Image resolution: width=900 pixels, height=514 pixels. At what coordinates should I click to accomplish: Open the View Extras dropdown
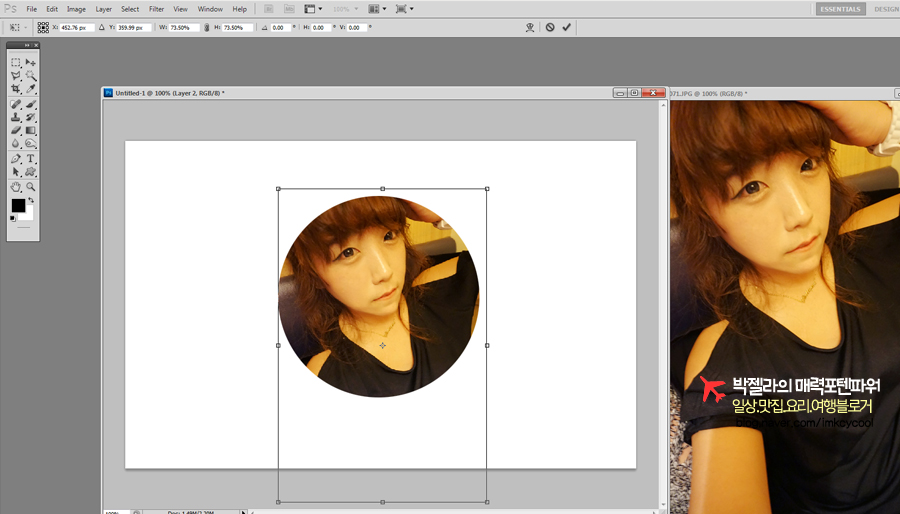pos(313,9)
